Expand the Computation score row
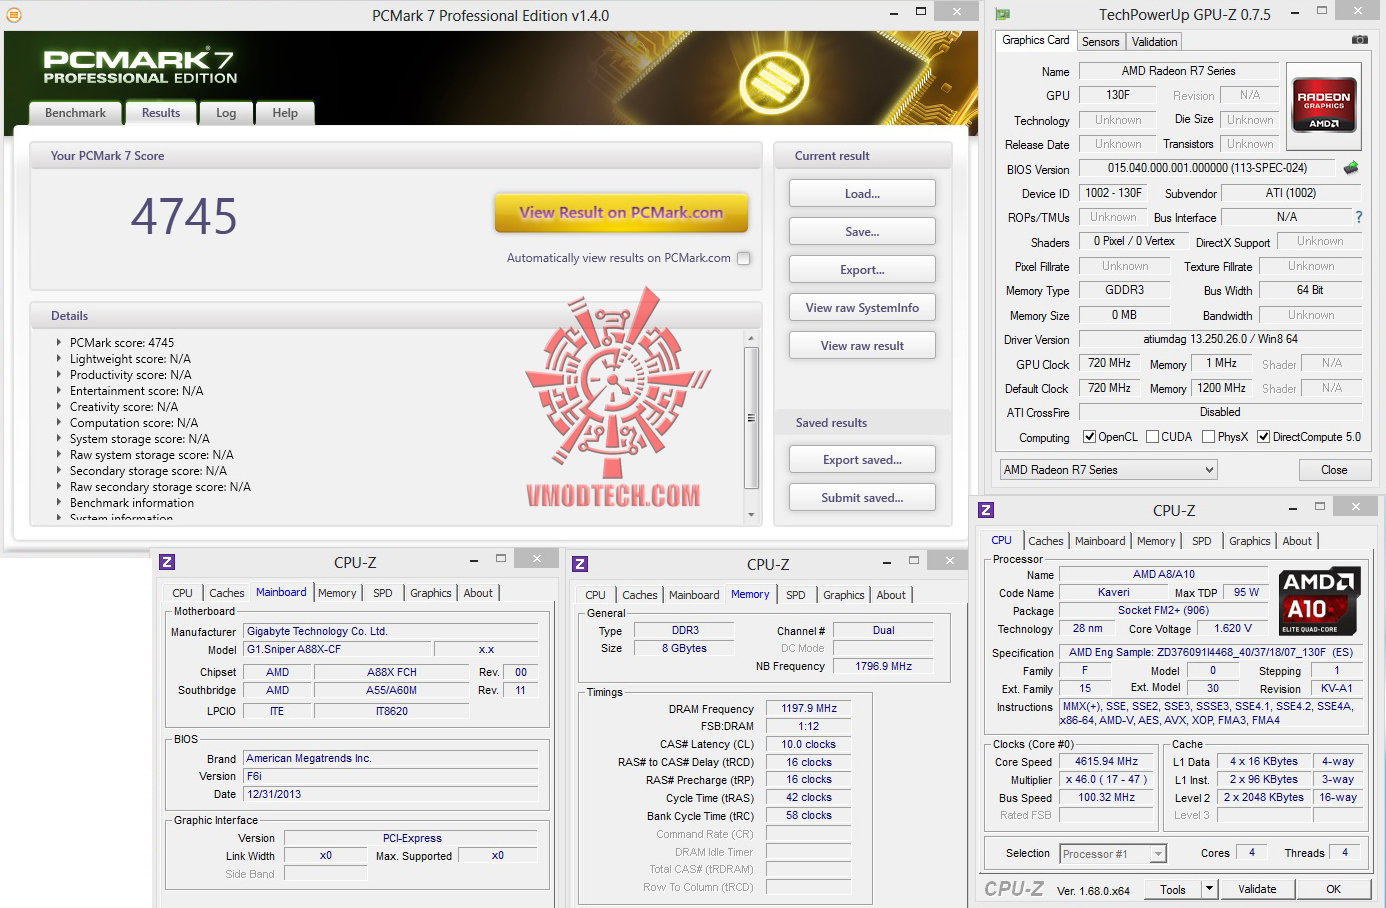The height and width of the screenshot is (908, 1386). tap(59, 422)
